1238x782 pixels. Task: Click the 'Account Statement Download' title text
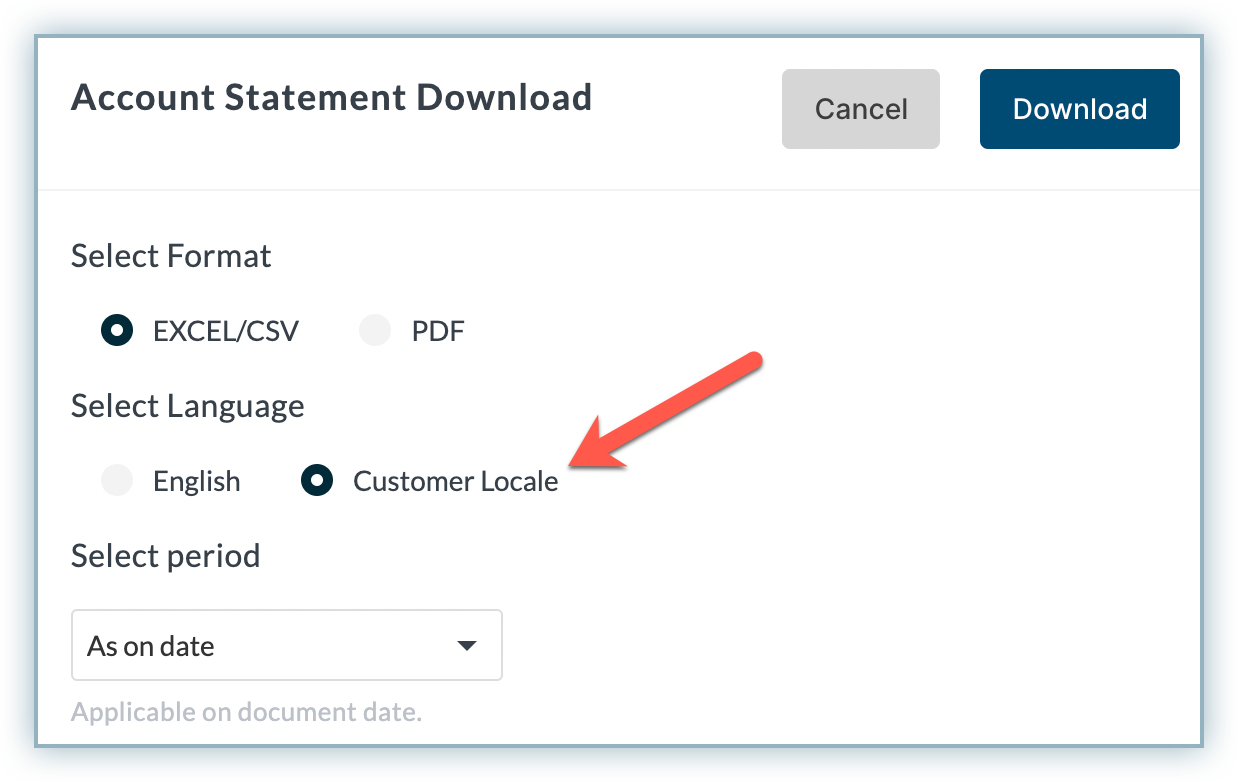coord(332,98)
